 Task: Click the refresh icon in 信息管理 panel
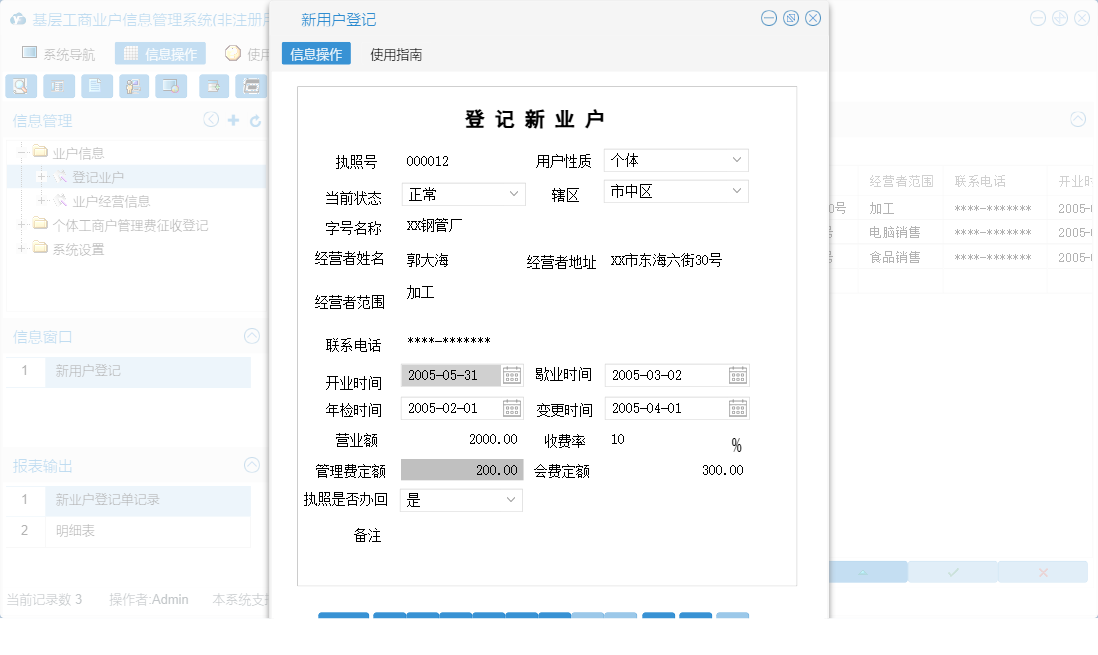(254, 120)
